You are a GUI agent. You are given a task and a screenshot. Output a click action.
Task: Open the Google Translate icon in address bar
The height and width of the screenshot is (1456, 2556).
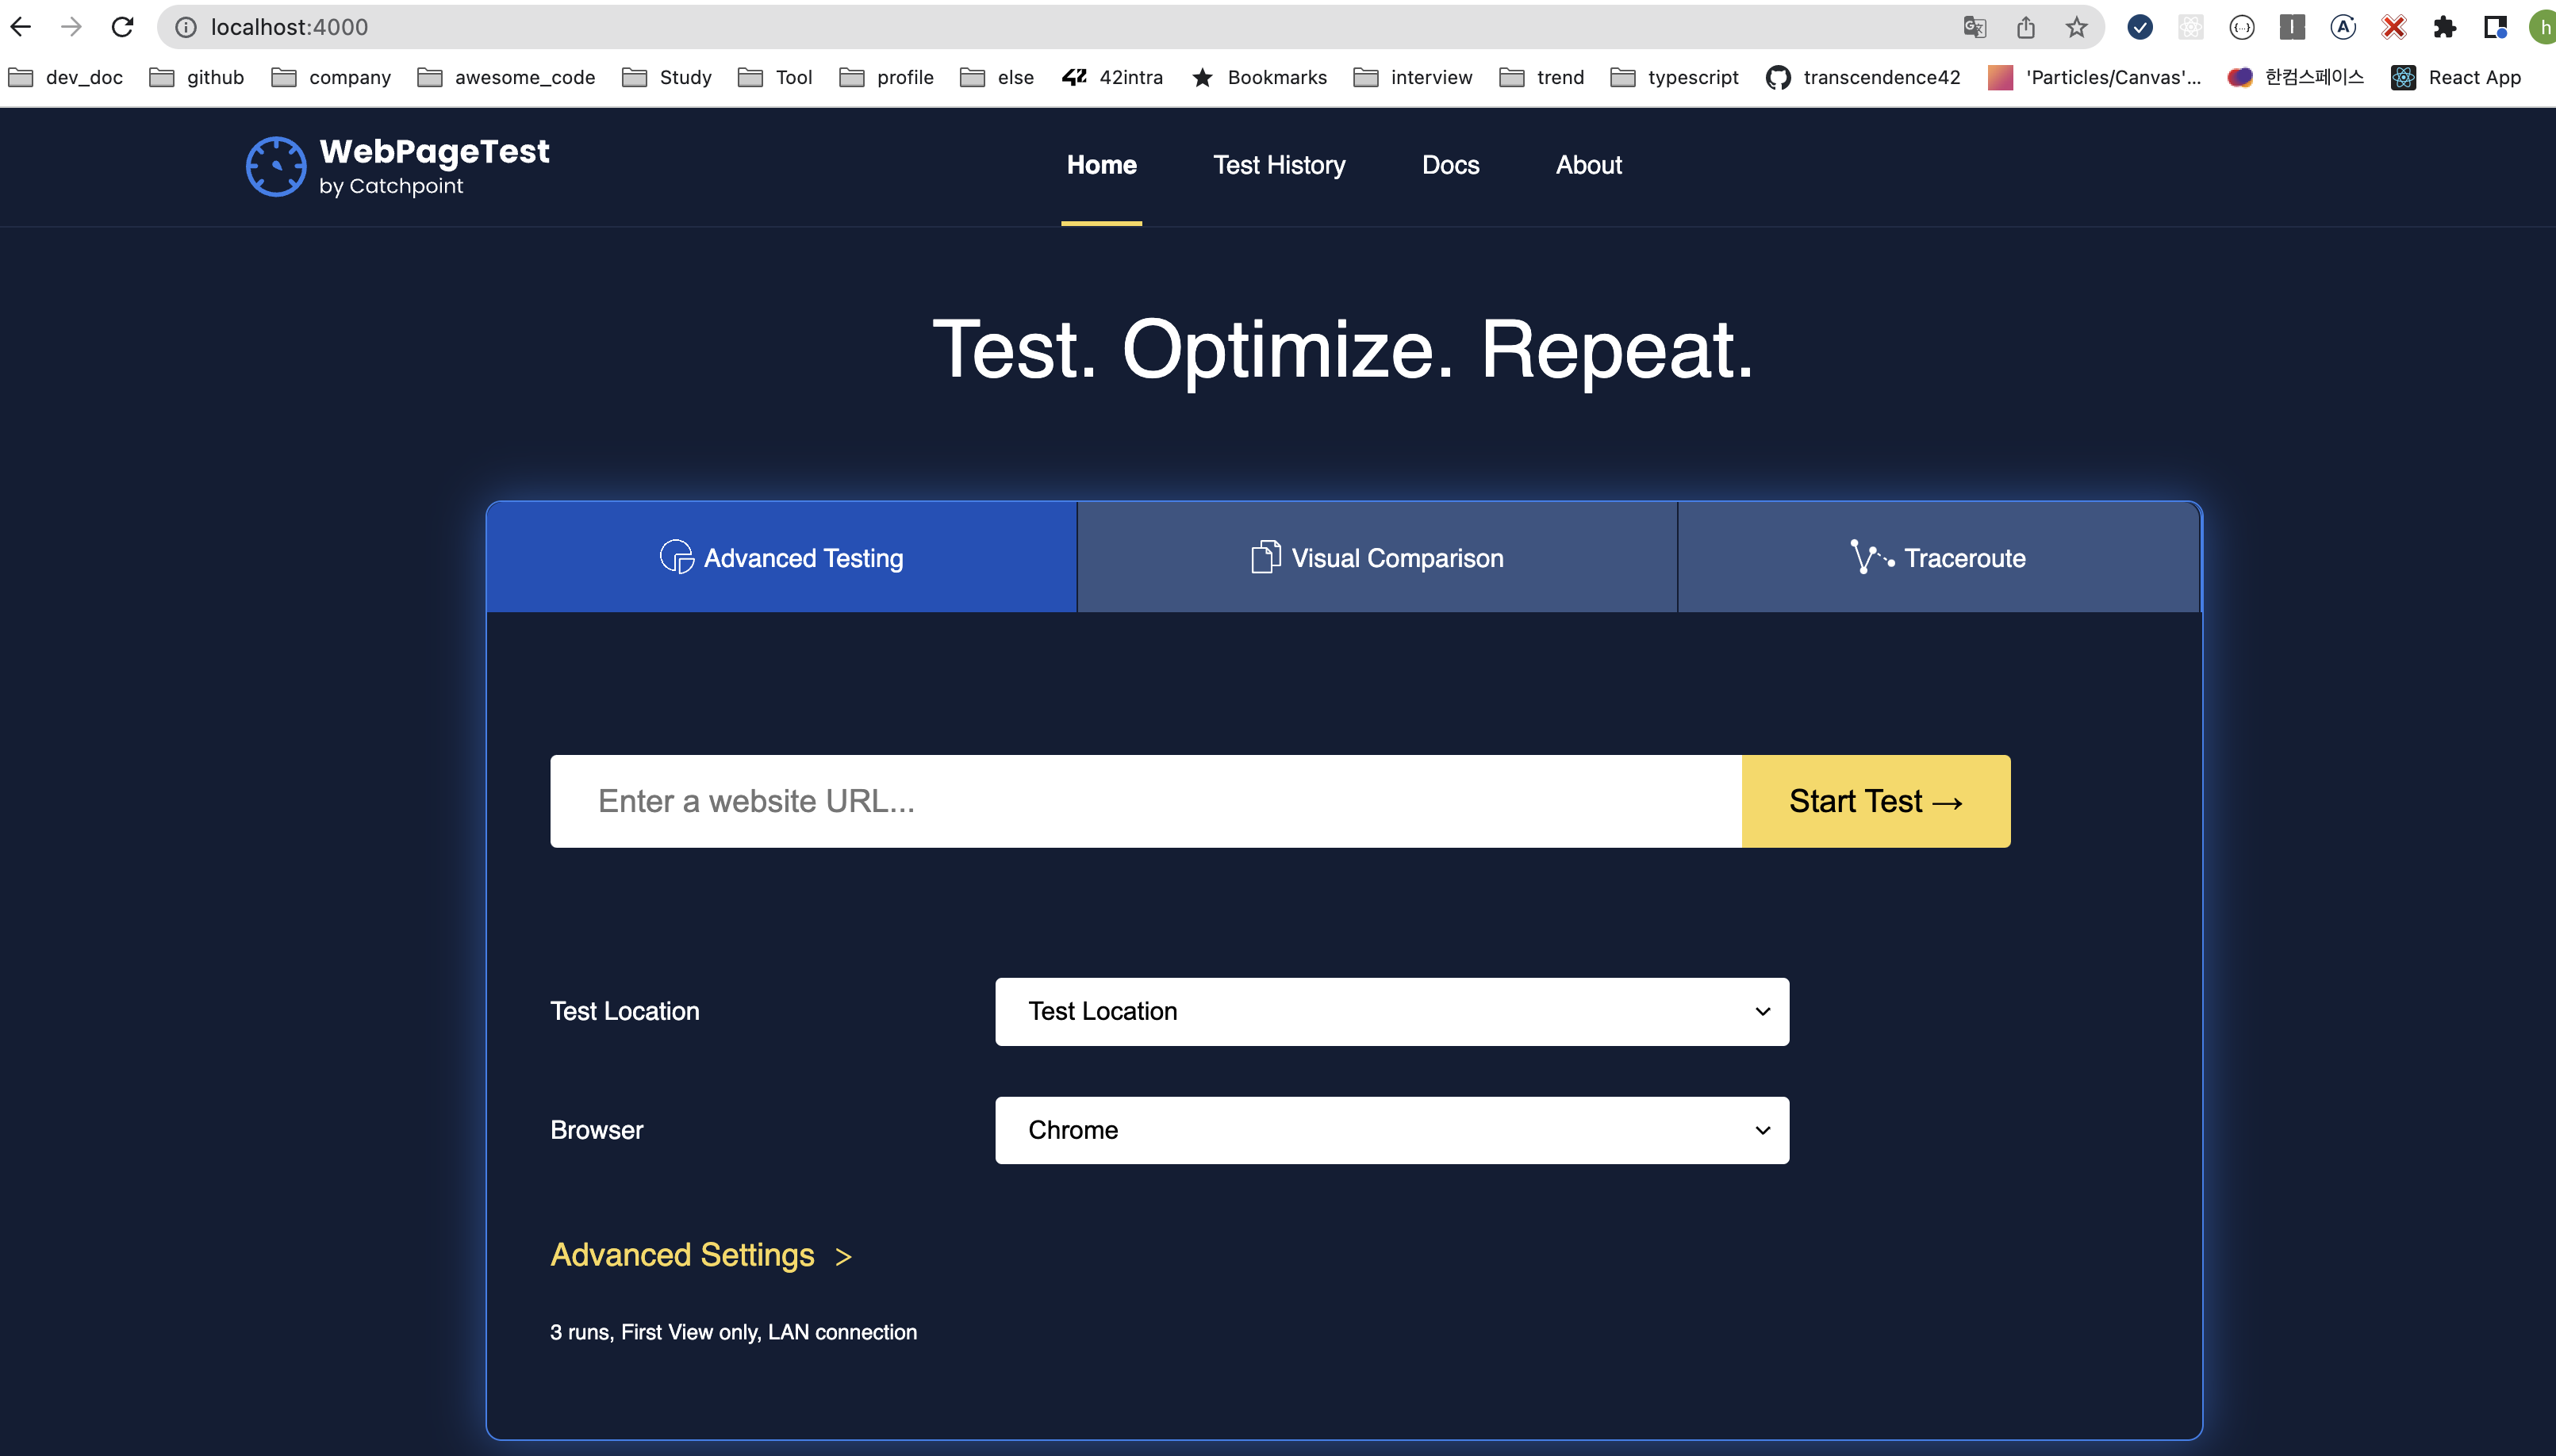tap(1974, 27)
